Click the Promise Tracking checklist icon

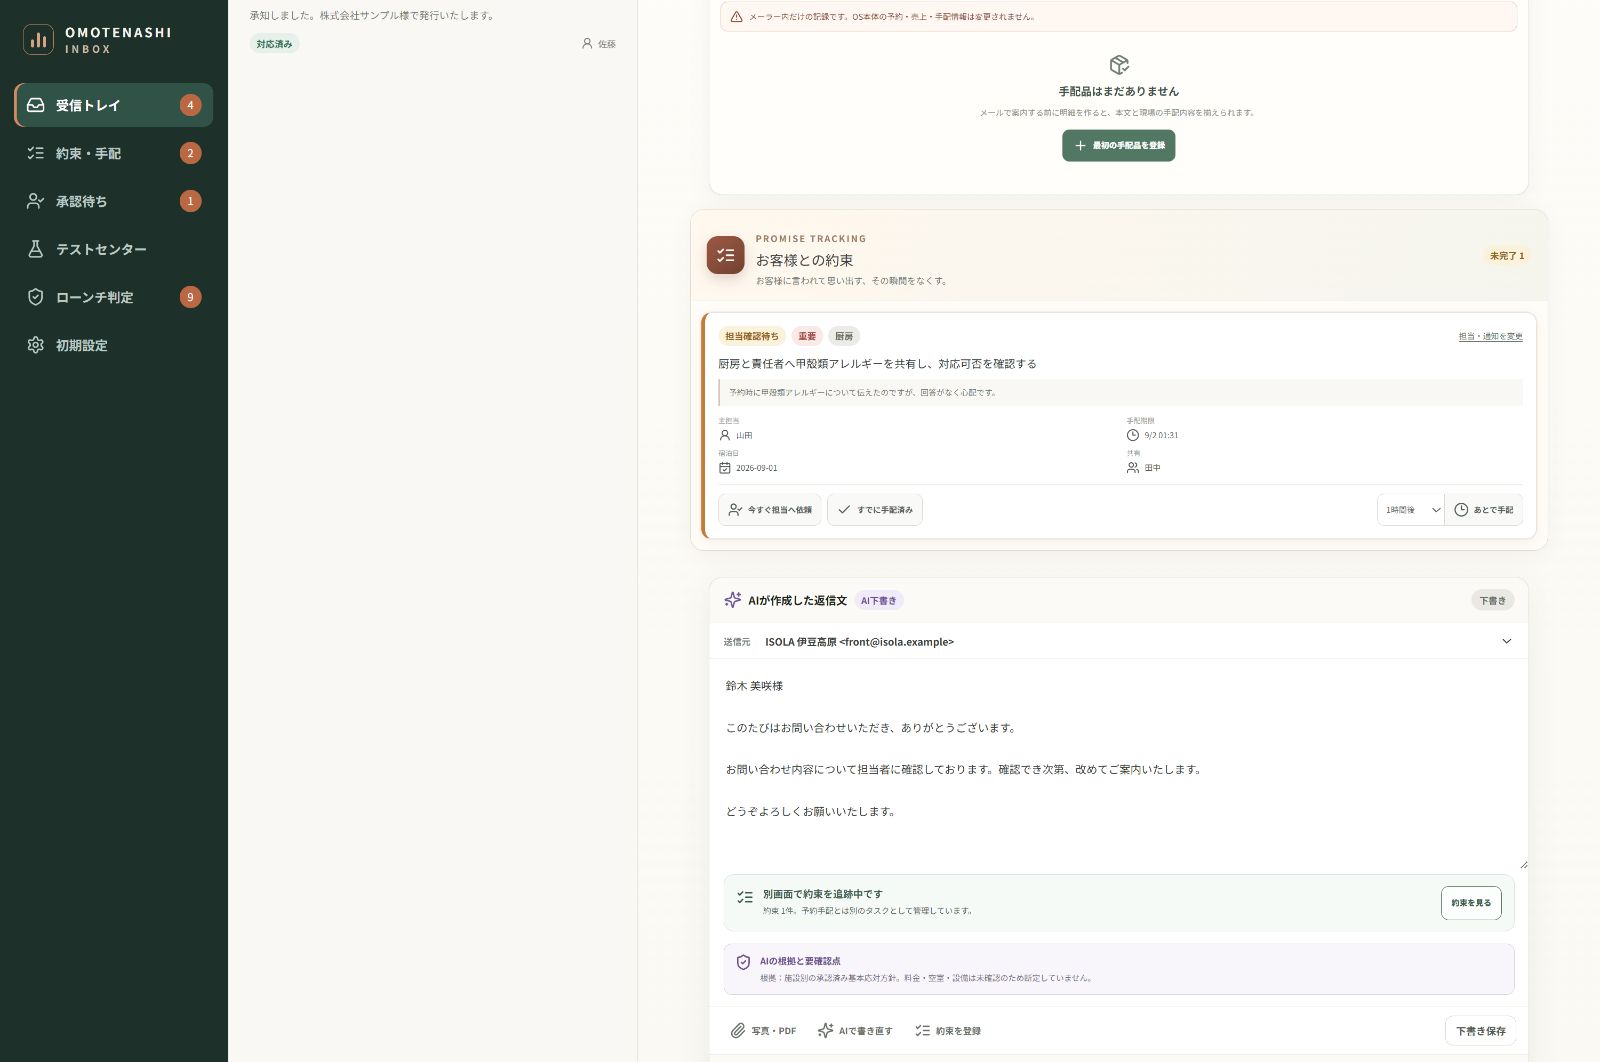[726, 255]
